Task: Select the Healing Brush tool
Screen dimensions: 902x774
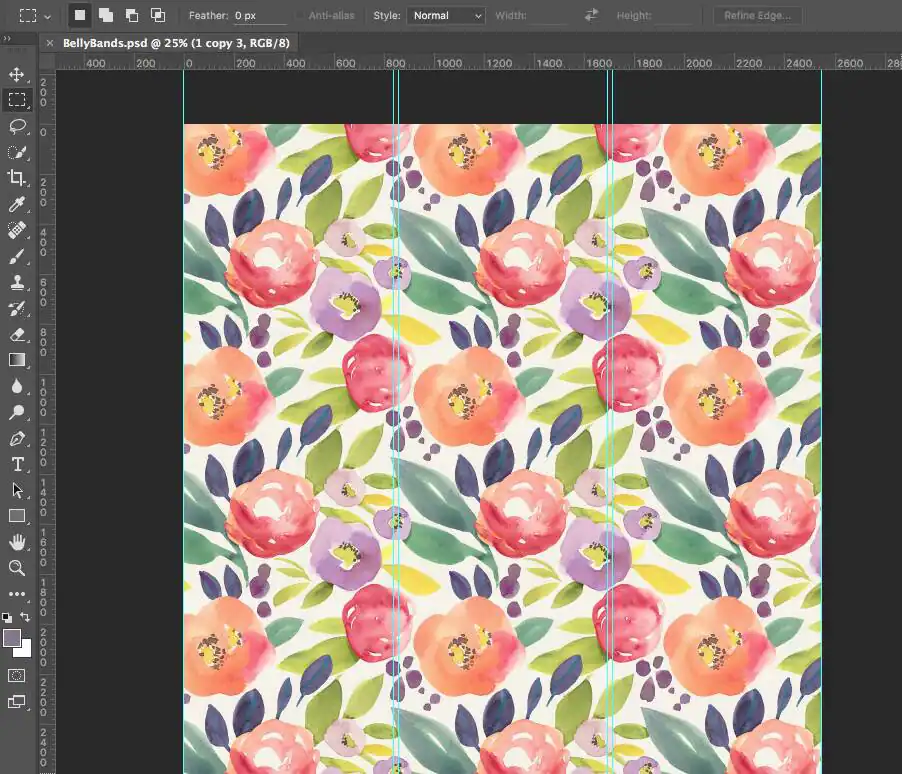Action: coord(17,230)
